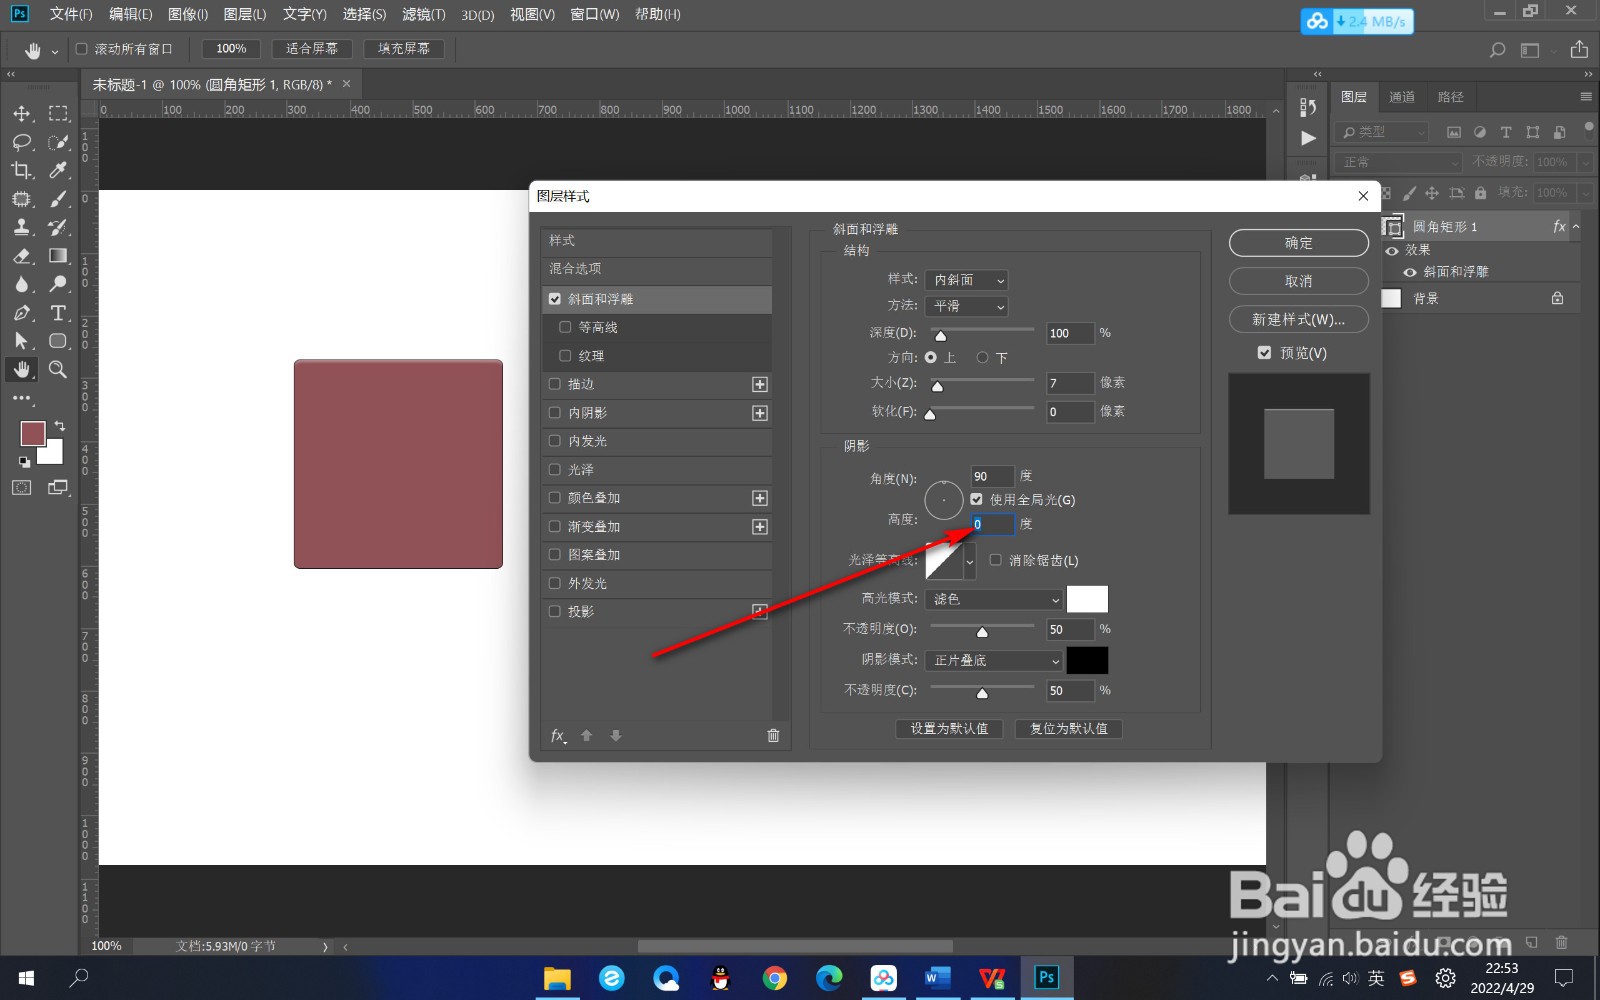Open layer filter 类型 dropdown
The width and height of the screenshot is (1600, 1000).
tap(1382, 132)
